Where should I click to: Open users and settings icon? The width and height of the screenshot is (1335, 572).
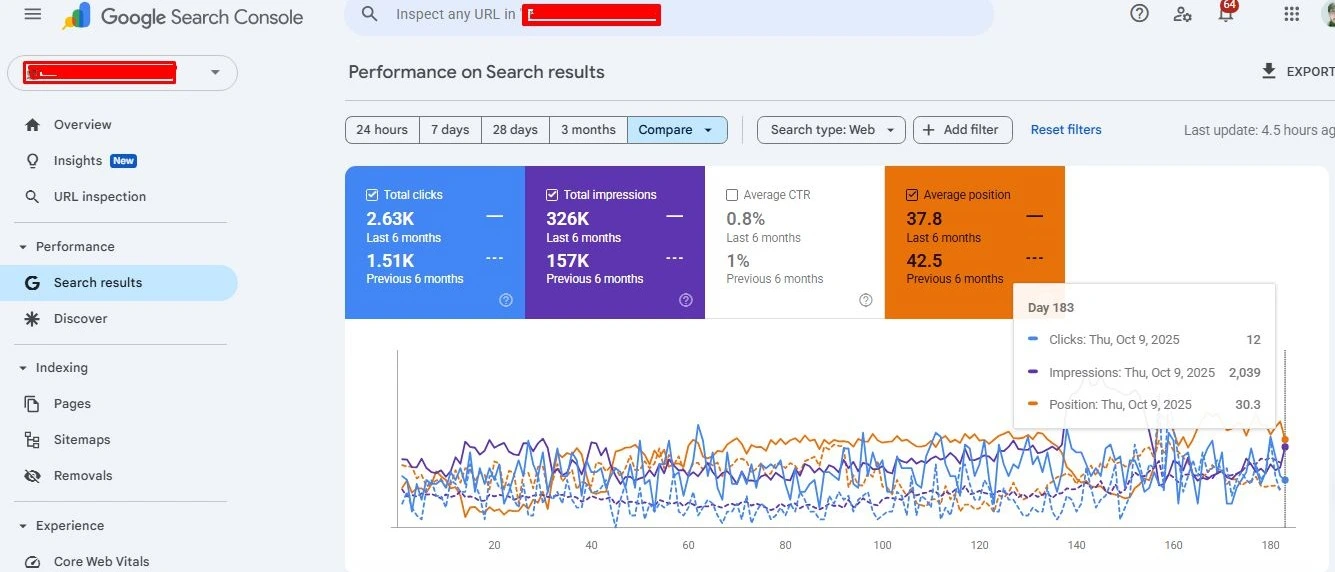(x=1183, y=14)
